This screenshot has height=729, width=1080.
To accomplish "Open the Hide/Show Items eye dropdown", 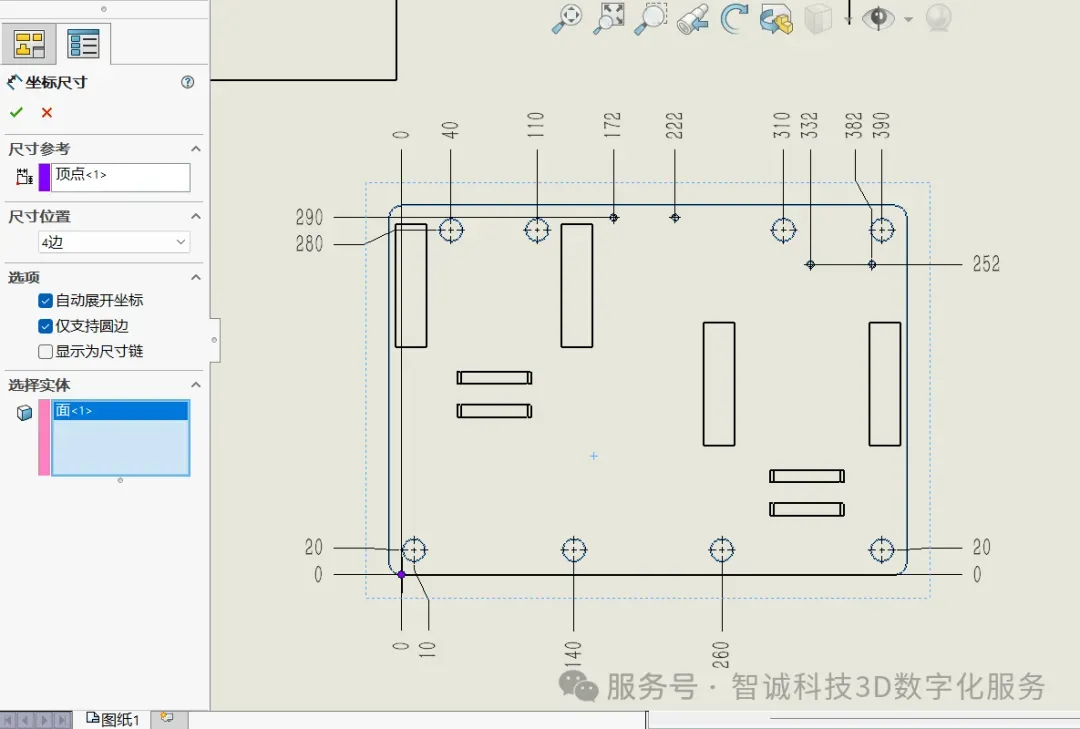I will click(x=908, y=18).
